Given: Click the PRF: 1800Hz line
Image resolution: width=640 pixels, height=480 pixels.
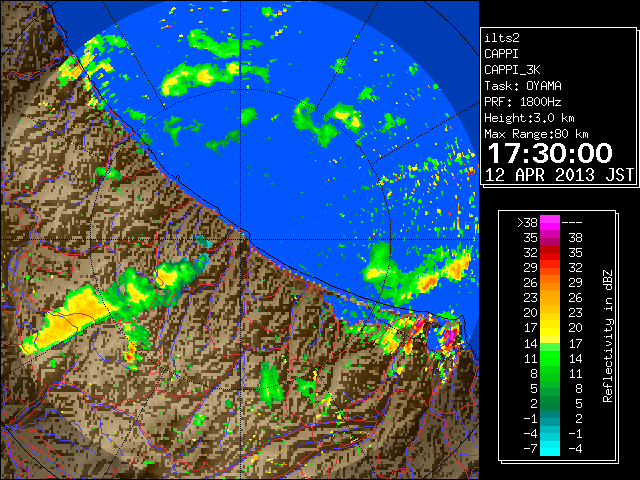Looking at the screenshot, I should [x=522, y=102].
